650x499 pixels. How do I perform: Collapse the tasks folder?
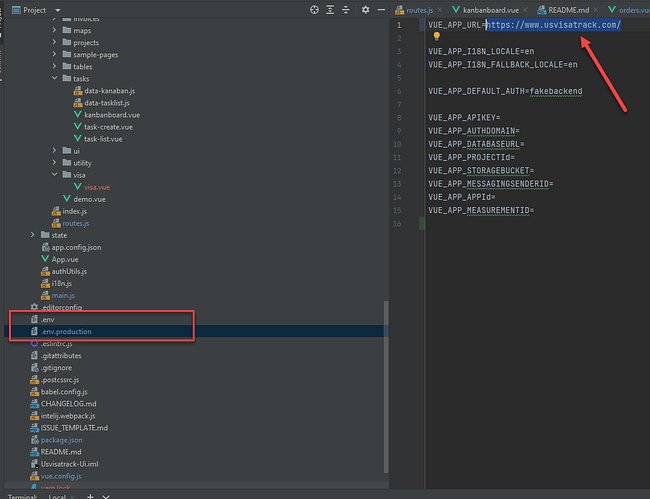(54, 78)
